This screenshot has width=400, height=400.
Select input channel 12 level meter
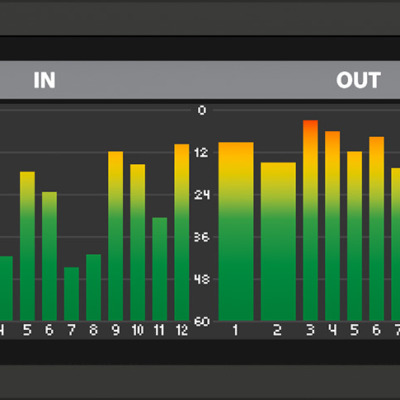182,233
